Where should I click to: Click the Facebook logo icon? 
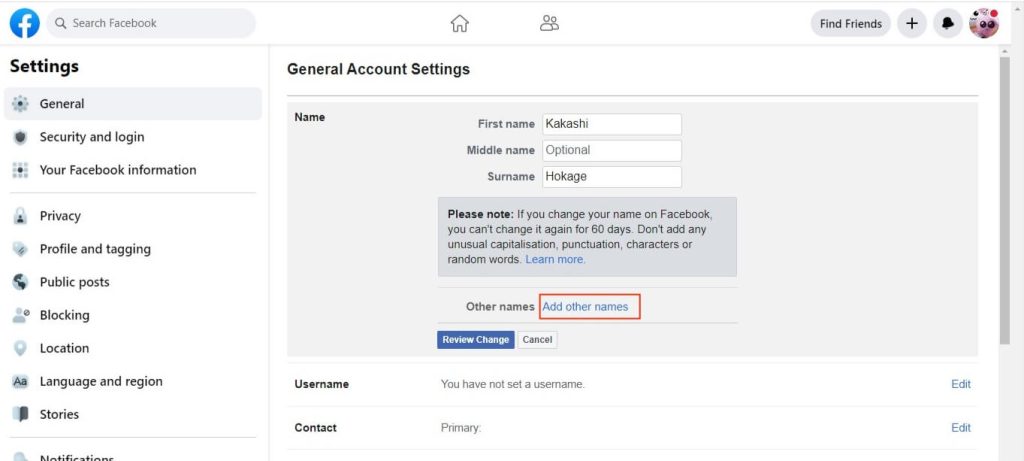click(25, 23)
